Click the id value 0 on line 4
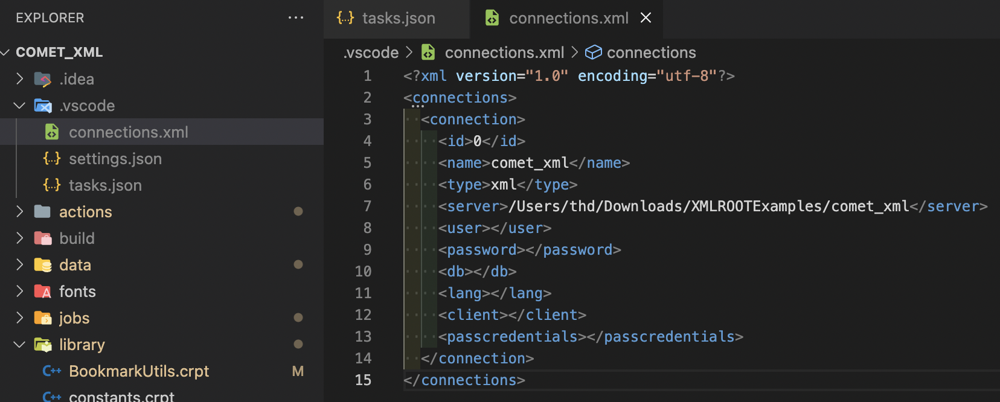1000x402 pixels. click(x=477, y=141)
